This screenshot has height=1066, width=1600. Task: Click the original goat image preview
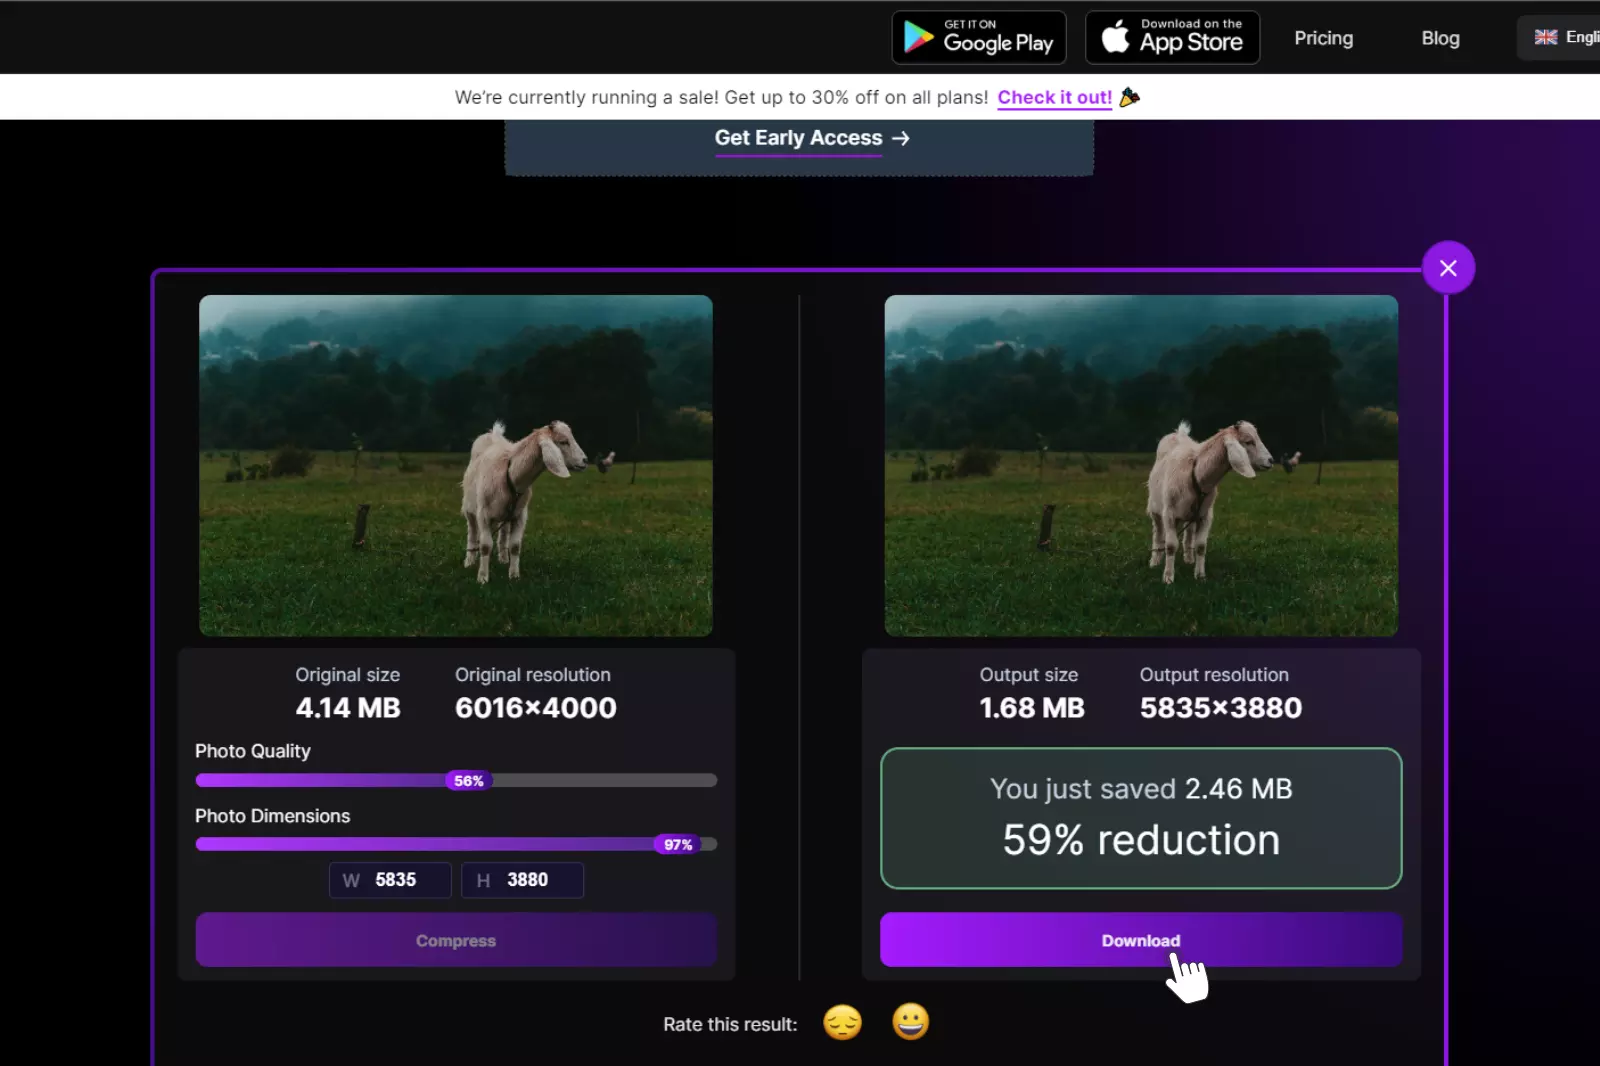[x=455, y=466]
